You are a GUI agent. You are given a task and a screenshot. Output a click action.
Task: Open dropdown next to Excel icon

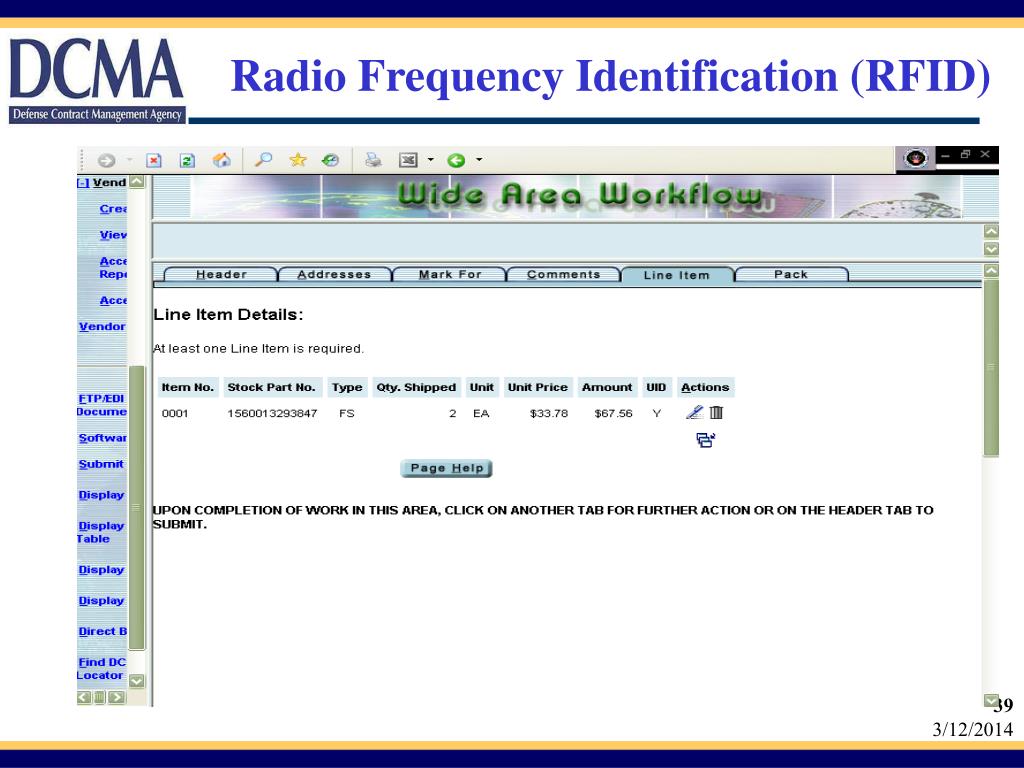click(430, 159)
